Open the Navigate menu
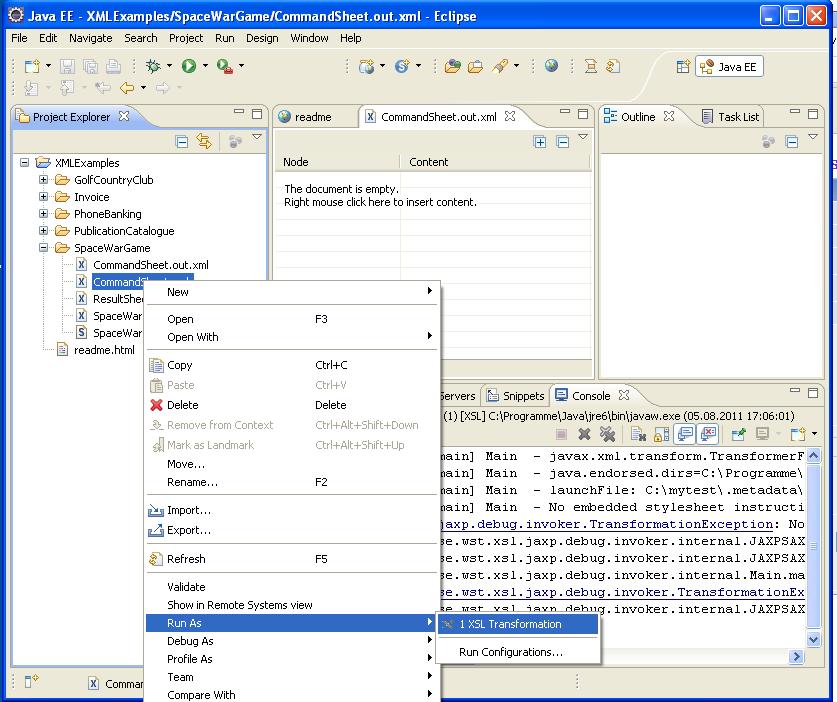The image size is (837, 702). pyautogui.click(x=91, y=38)
